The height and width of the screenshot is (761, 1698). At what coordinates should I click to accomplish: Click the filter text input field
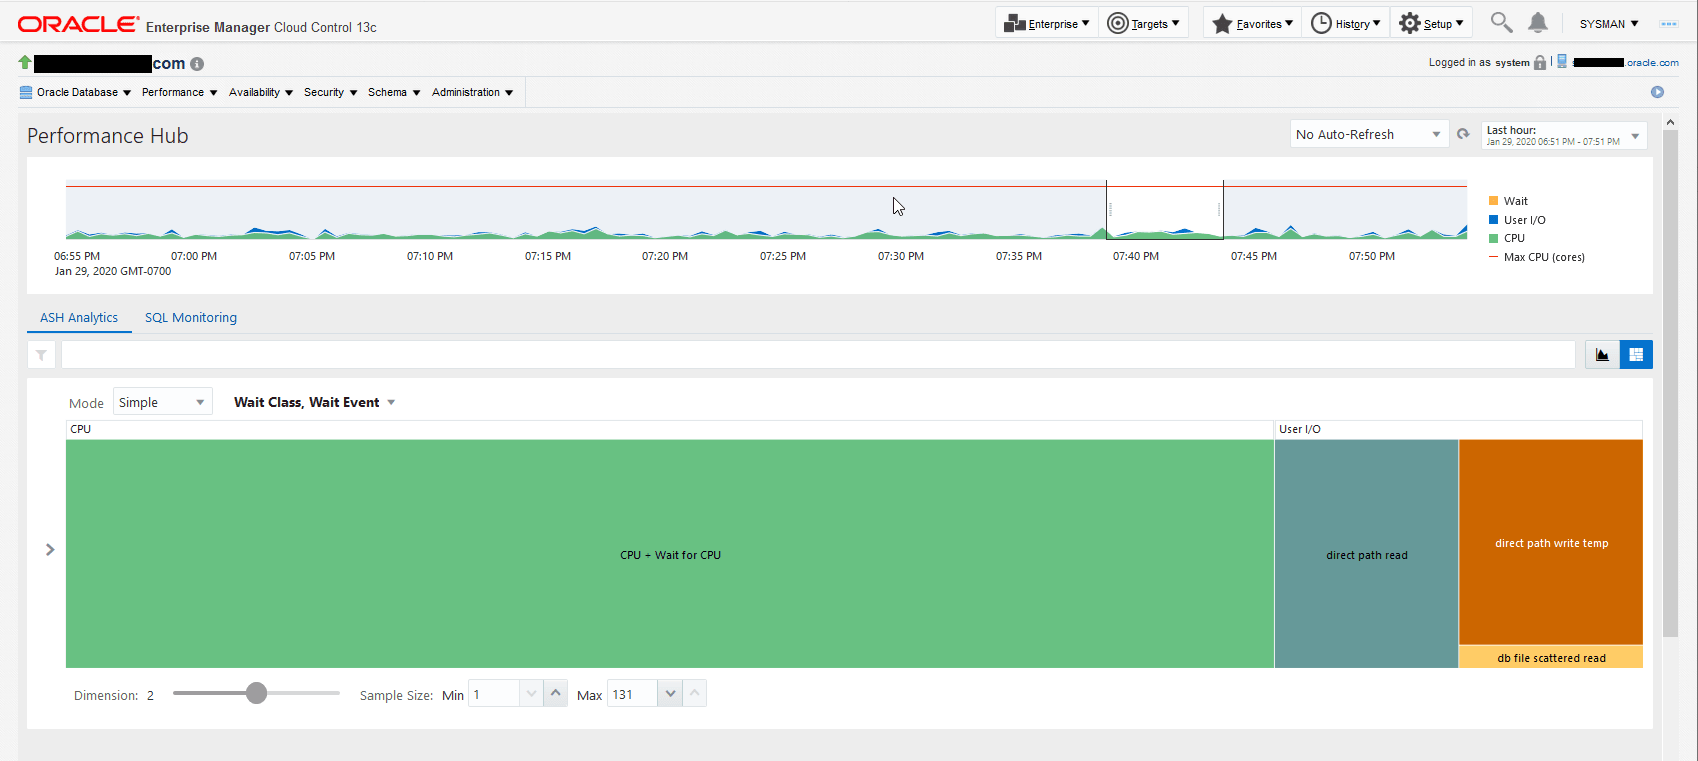pos(818,355)
